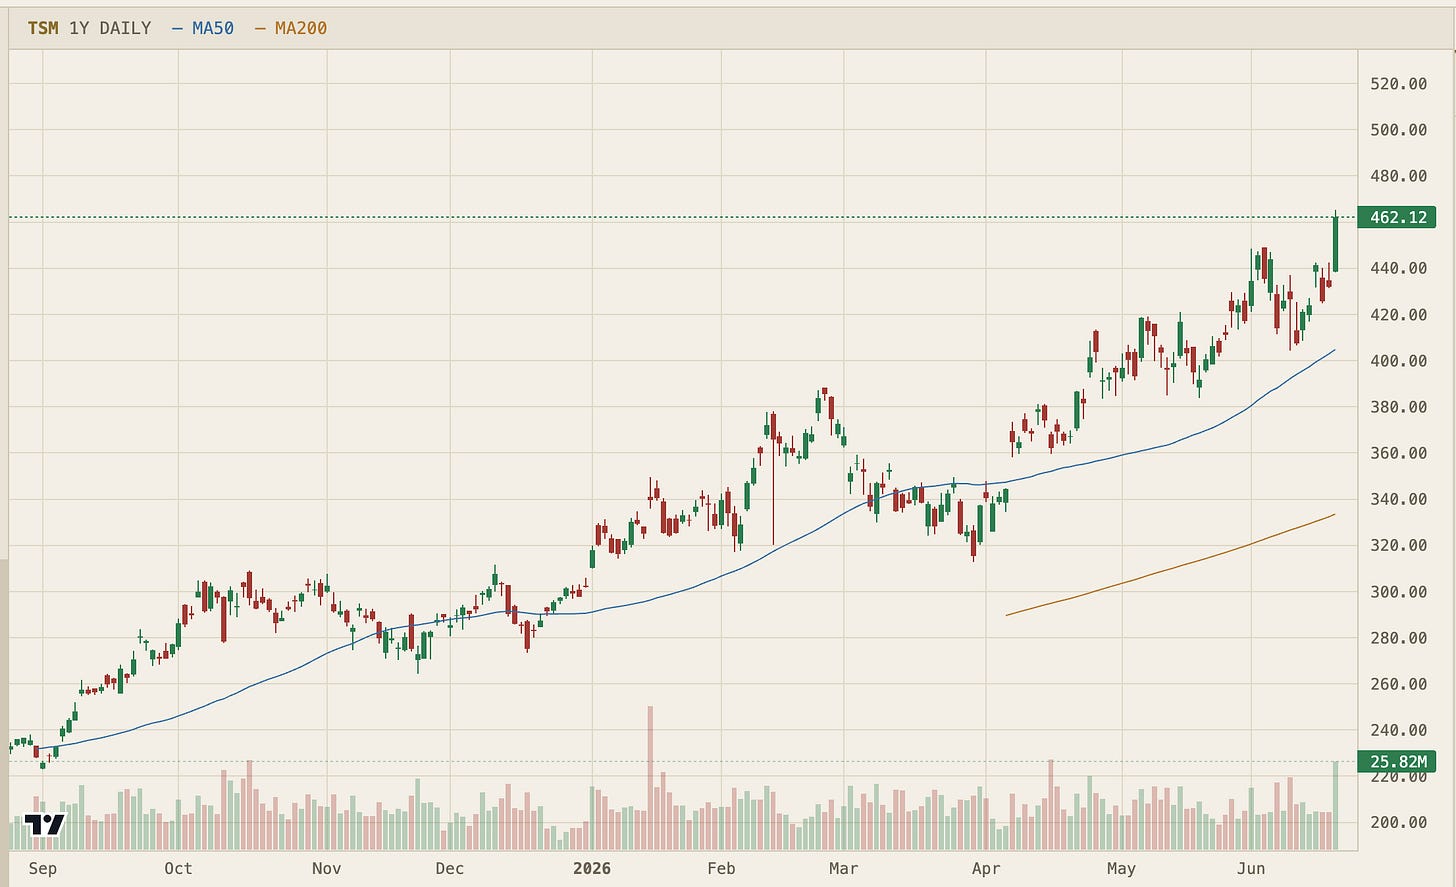Click the TSM ticker symbol

coord(42,28)
